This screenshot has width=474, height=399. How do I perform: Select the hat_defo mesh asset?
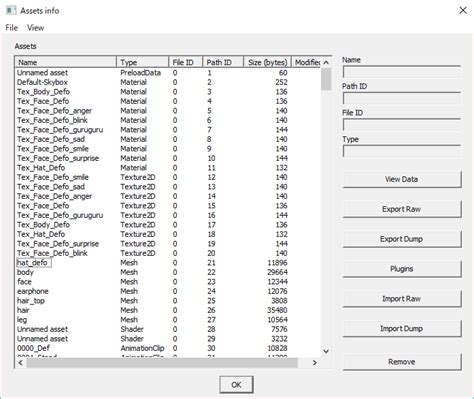tap(34, 263)
